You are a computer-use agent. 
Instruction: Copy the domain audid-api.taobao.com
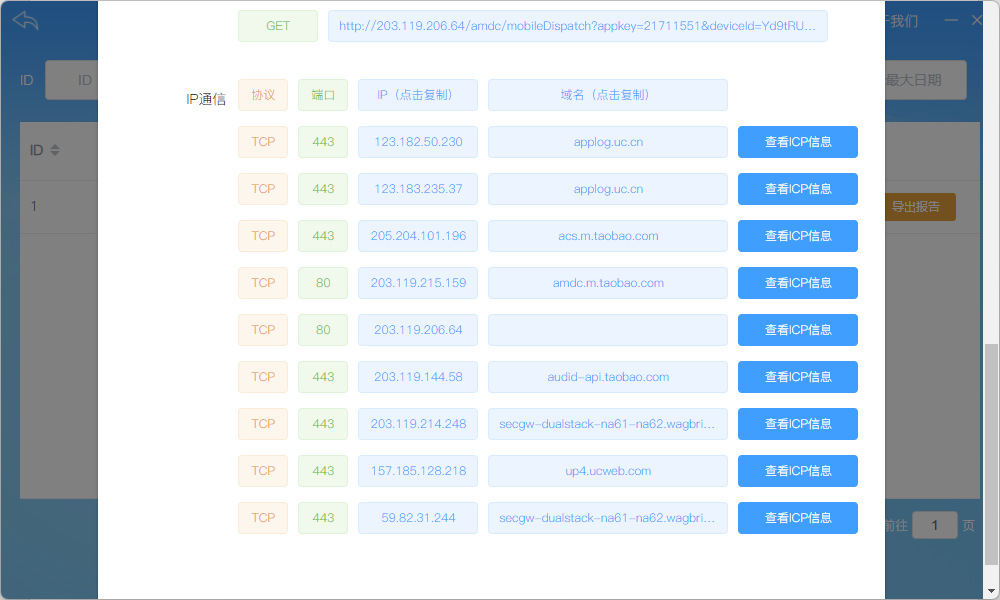[607, 377]
